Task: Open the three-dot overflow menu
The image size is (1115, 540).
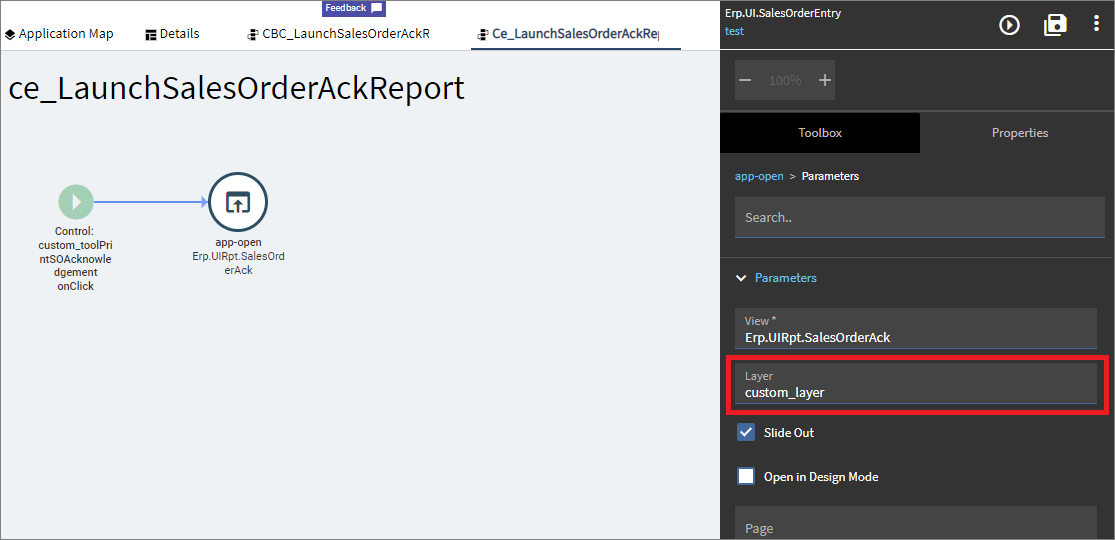Action: pos(1096,24)
